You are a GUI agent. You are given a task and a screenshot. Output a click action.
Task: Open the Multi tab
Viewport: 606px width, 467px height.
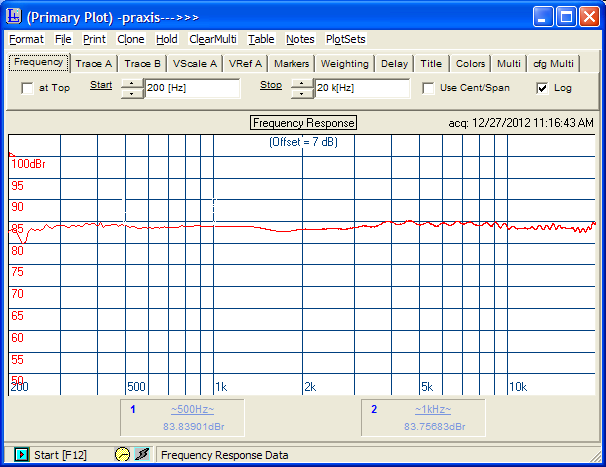(509, 63)
